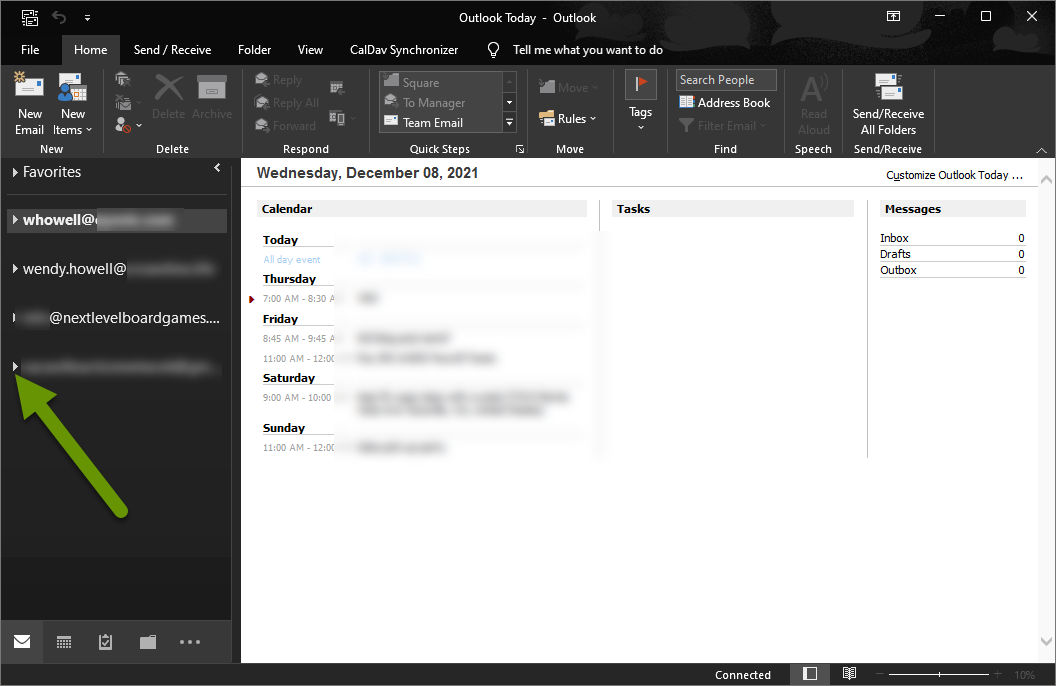Image resolution: width=1056 pixels, height=686 pixels.
Task: Open the File menu
Action: (30, 50)
